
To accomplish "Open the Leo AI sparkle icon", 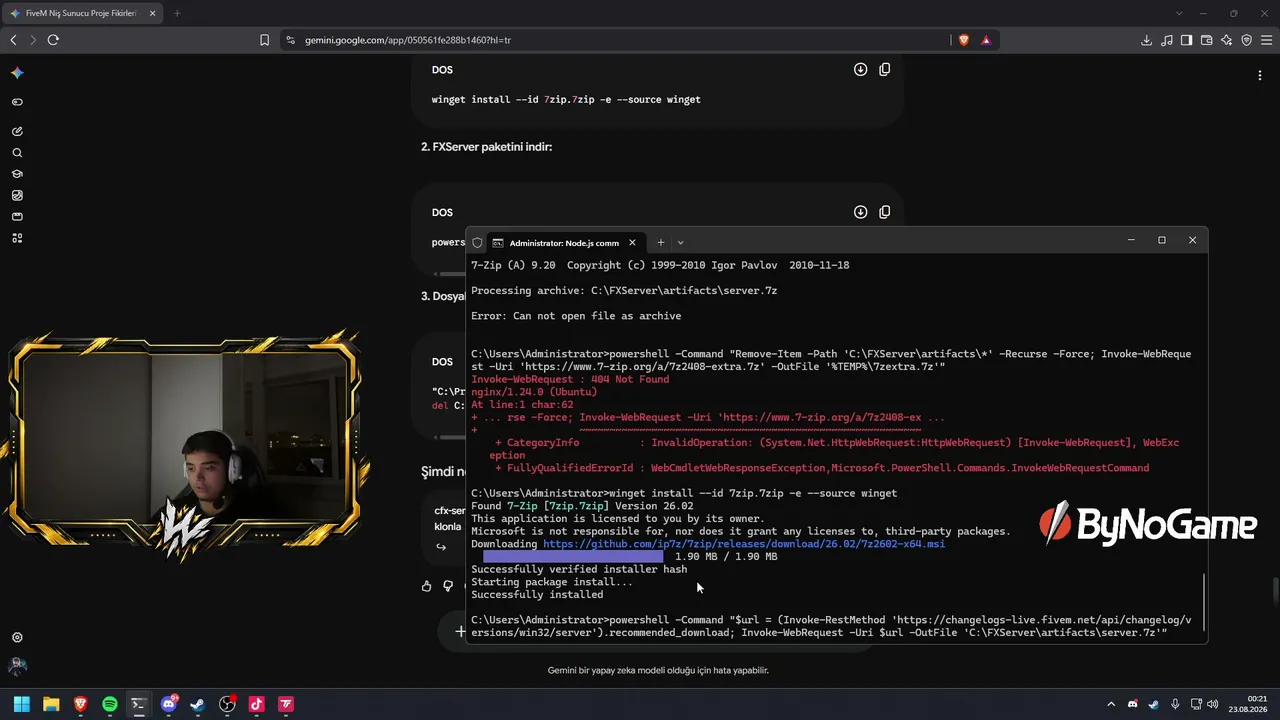I will [x=1226, y=40].
